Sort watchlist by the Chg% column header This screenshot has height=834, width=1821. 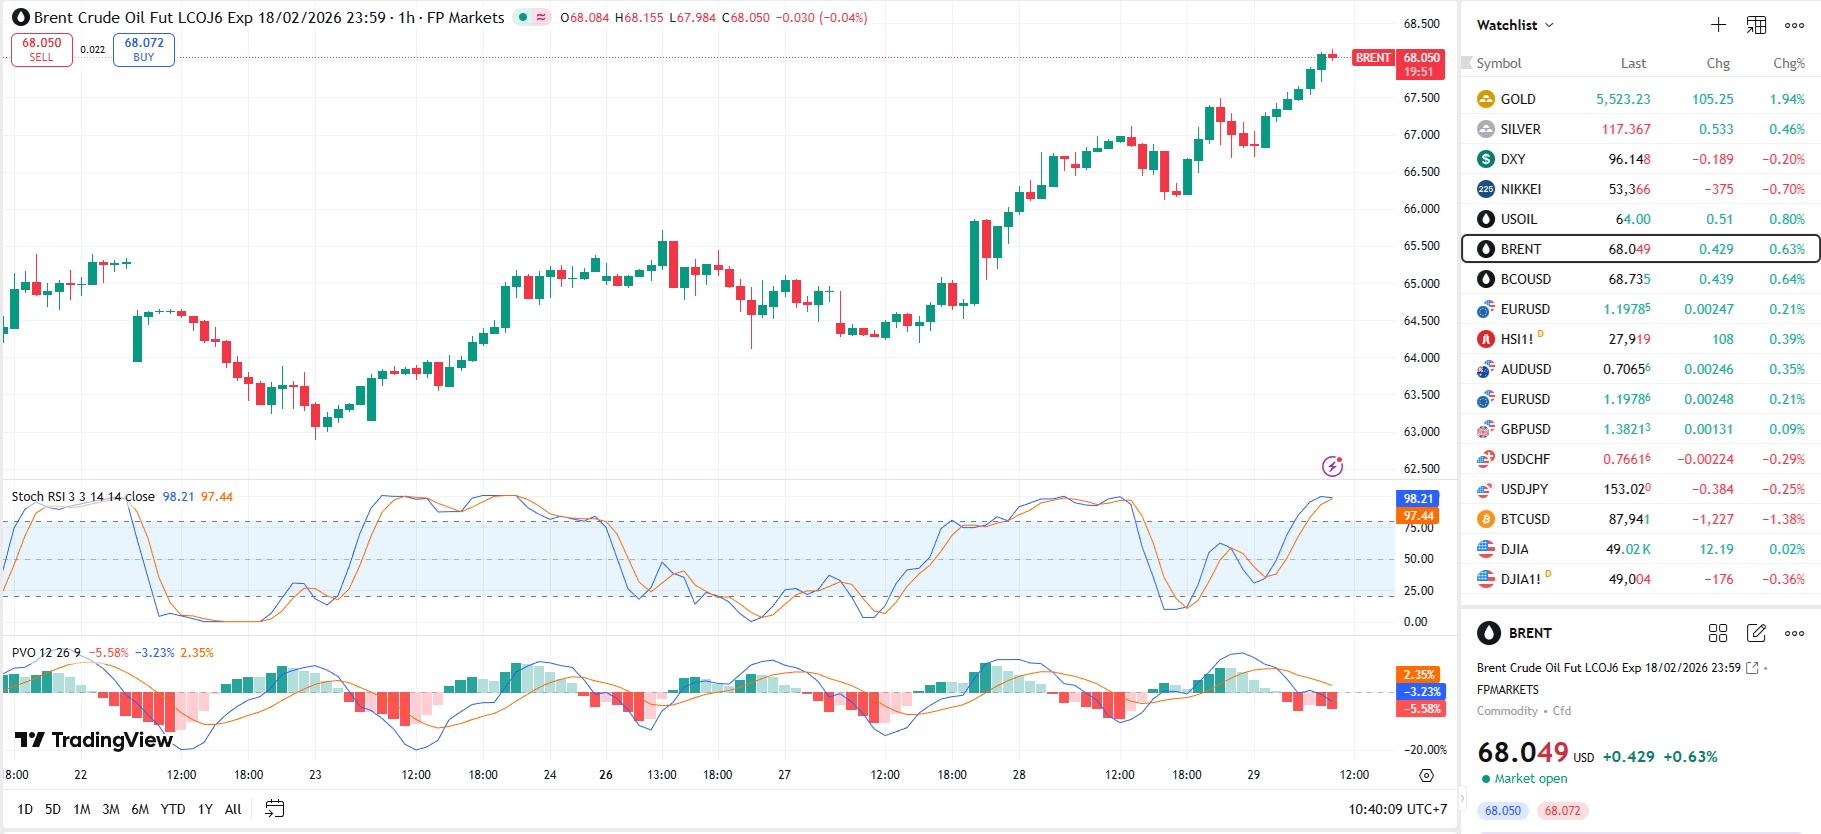coord(1788,63)
